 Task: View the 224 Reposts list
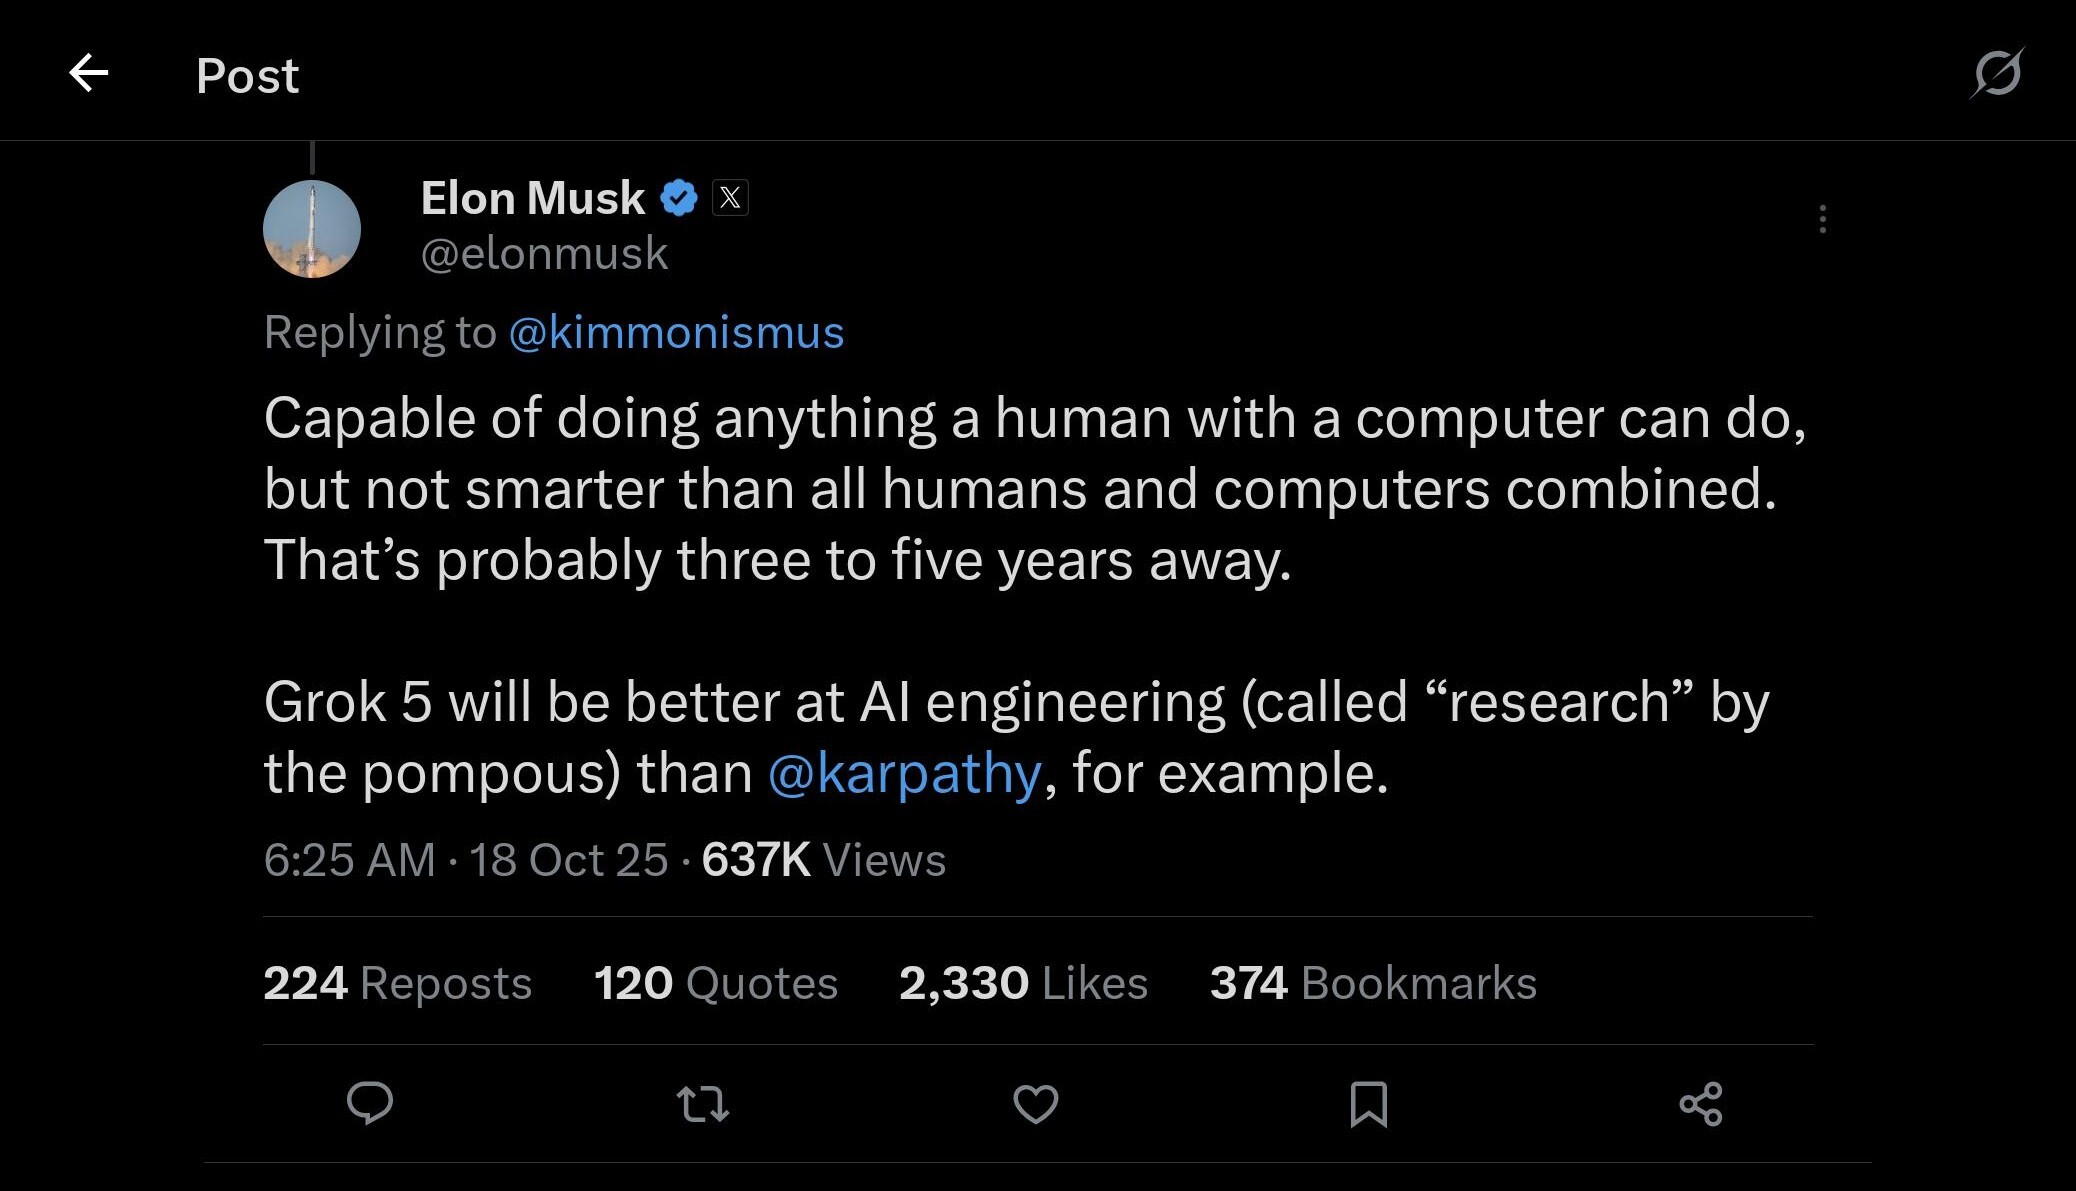397,983
